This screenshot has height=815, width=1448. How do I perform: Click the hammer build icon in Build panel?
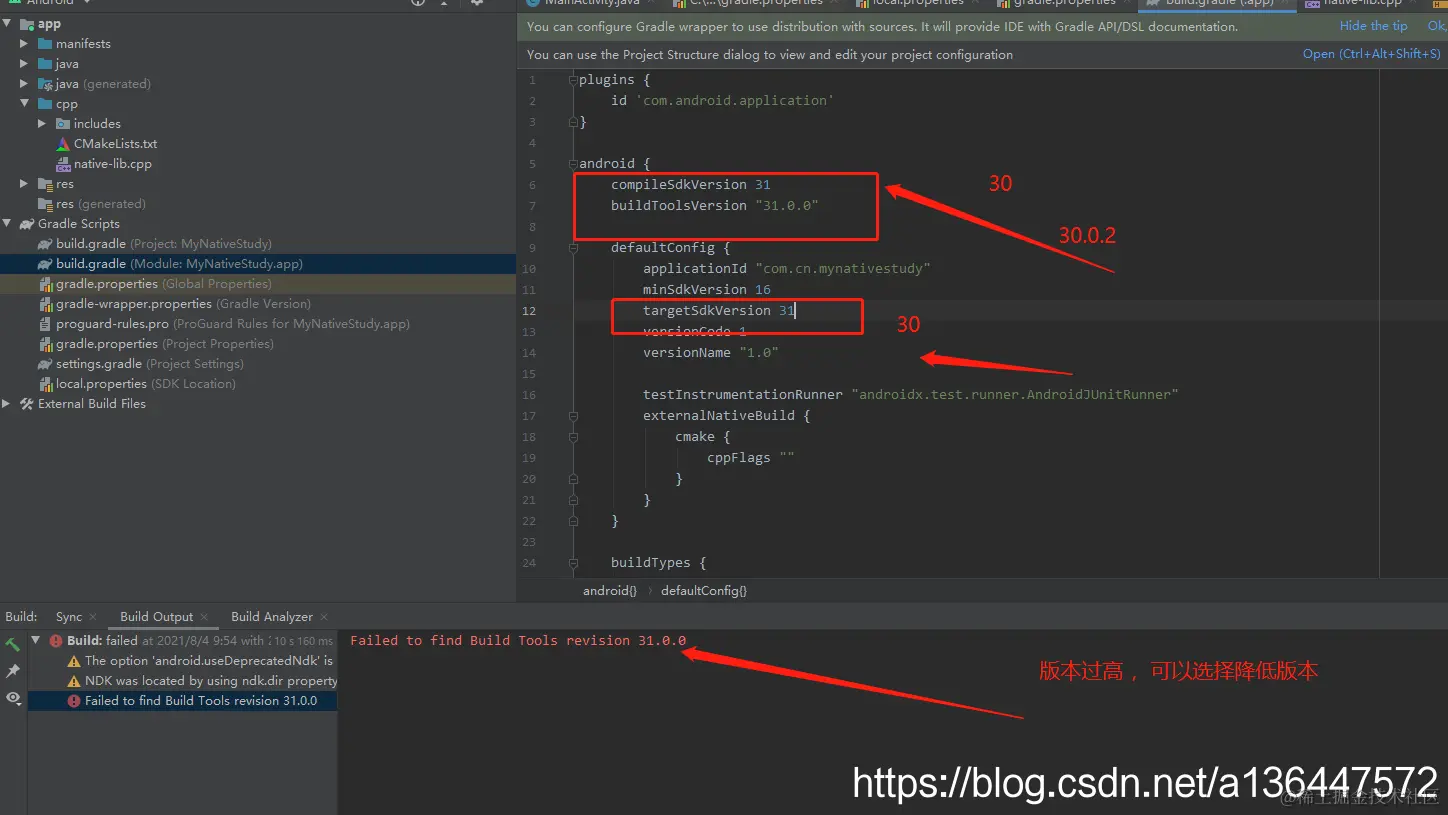point(12,644)
